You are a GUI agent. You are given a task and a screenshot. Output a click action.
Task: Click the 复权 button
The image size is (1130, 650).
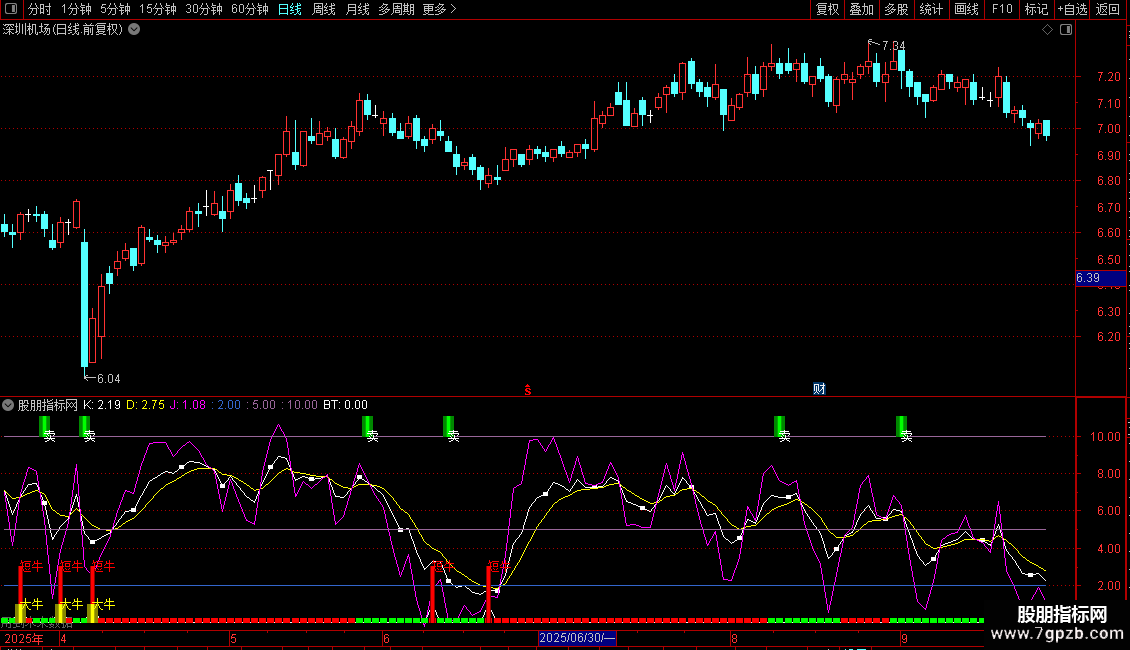pos(827,10)
